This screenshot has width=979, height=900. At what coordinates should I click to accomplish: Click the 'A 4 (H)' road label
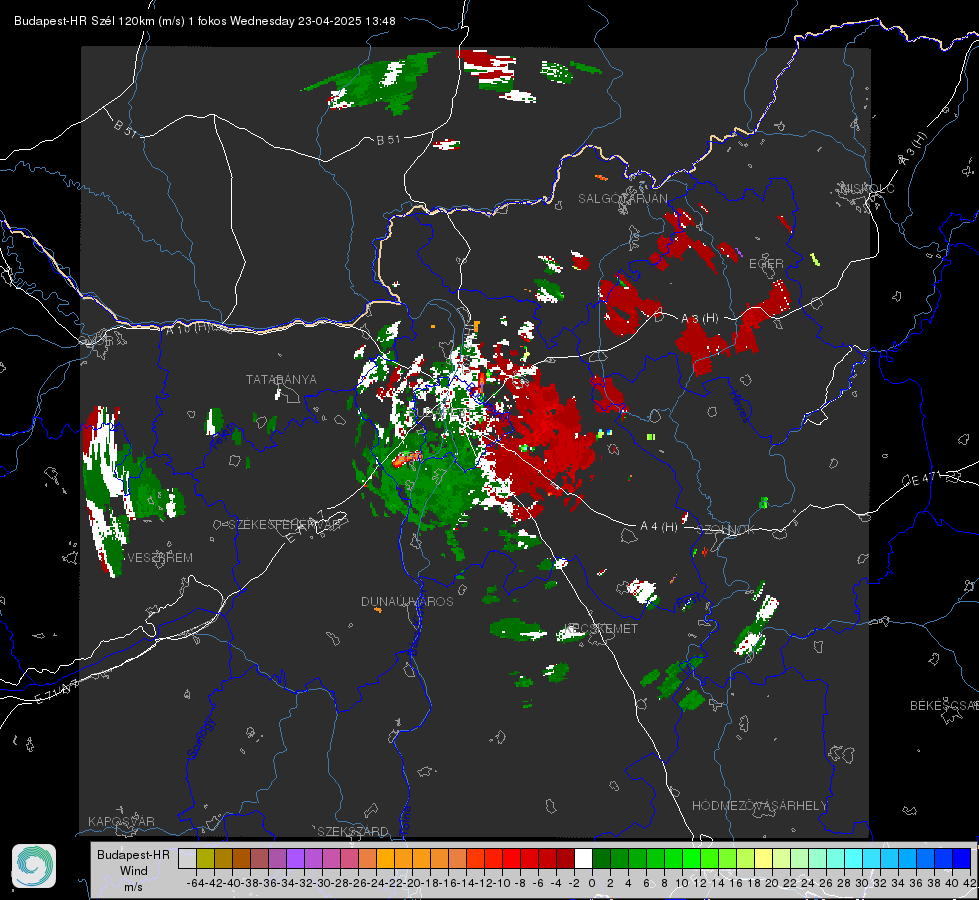pyautogui.click(x=659, y=527)
